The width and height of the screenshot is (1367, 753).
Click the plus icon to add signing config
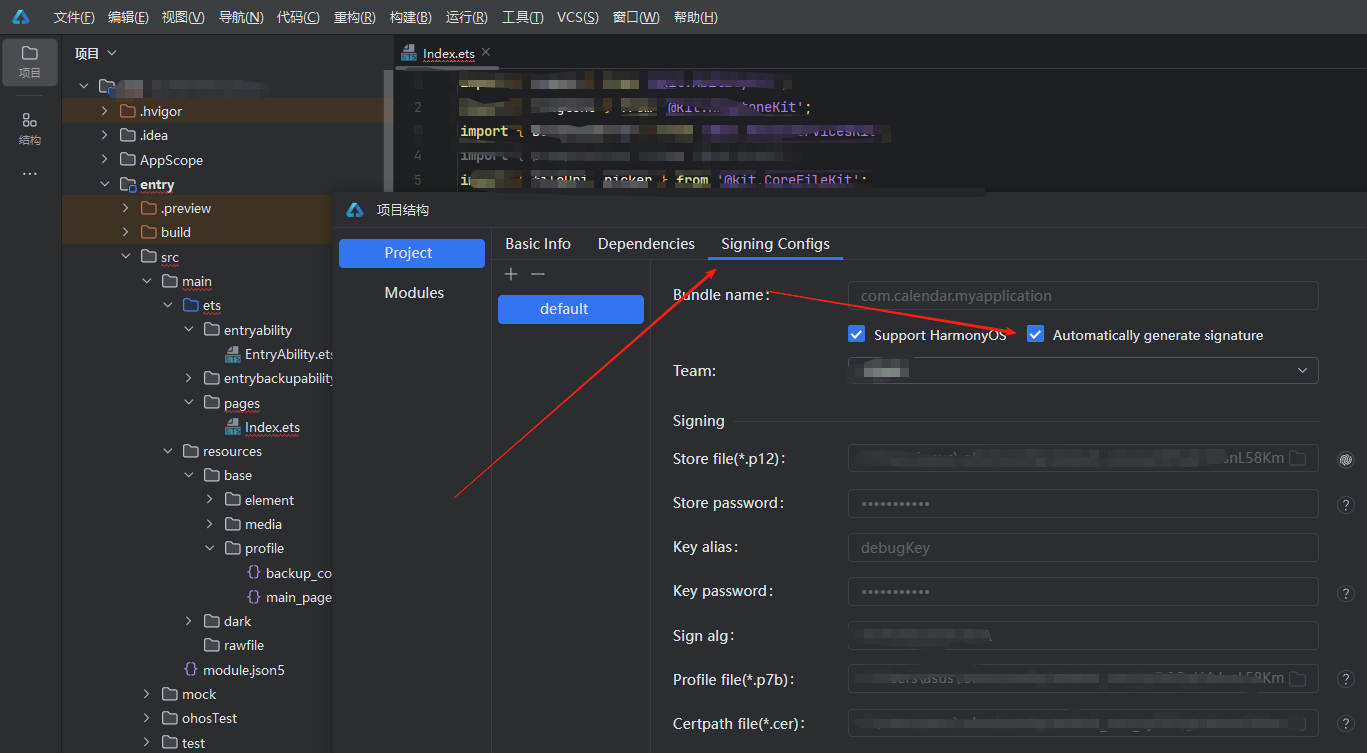point(511,274)
